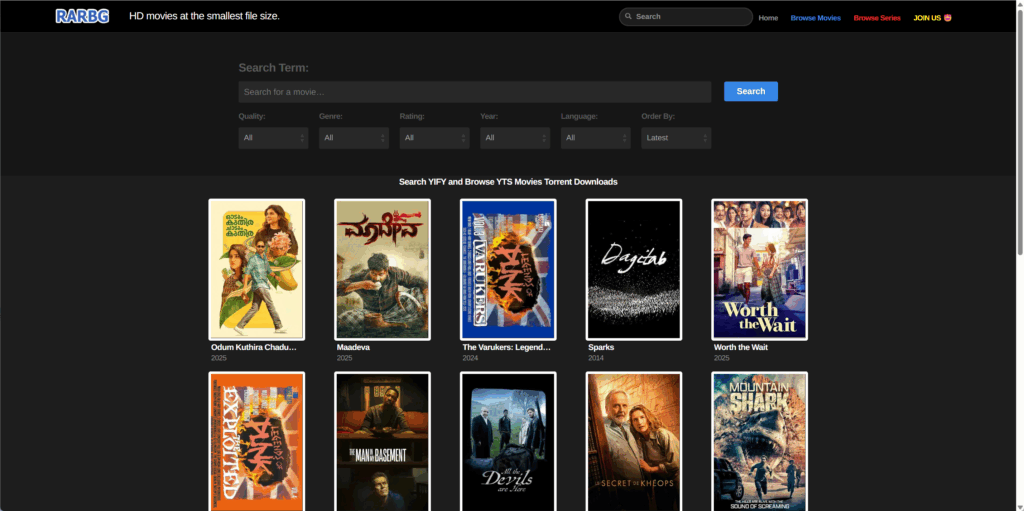Screen dimensions: 1024x511
Task: Click the magnifier icon in header search
Action: click(628, 17)
